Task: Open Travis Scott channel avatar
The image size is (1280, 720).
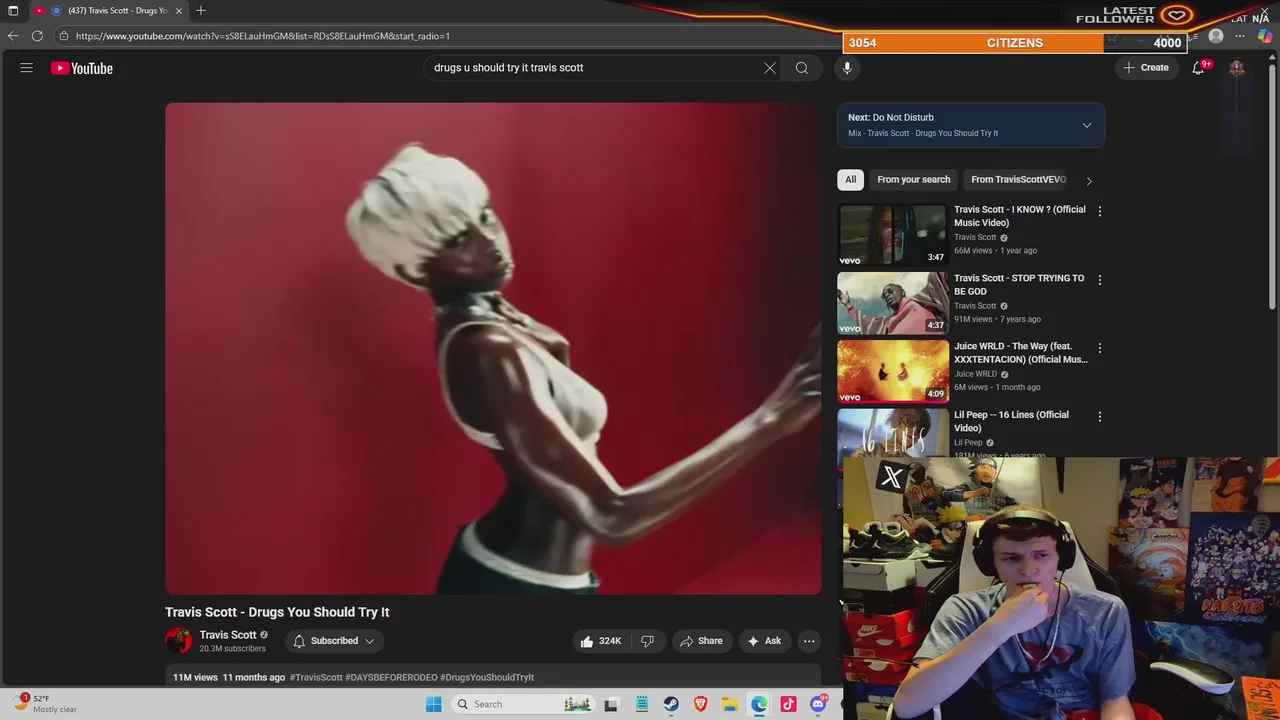Action: click(178, 641)
